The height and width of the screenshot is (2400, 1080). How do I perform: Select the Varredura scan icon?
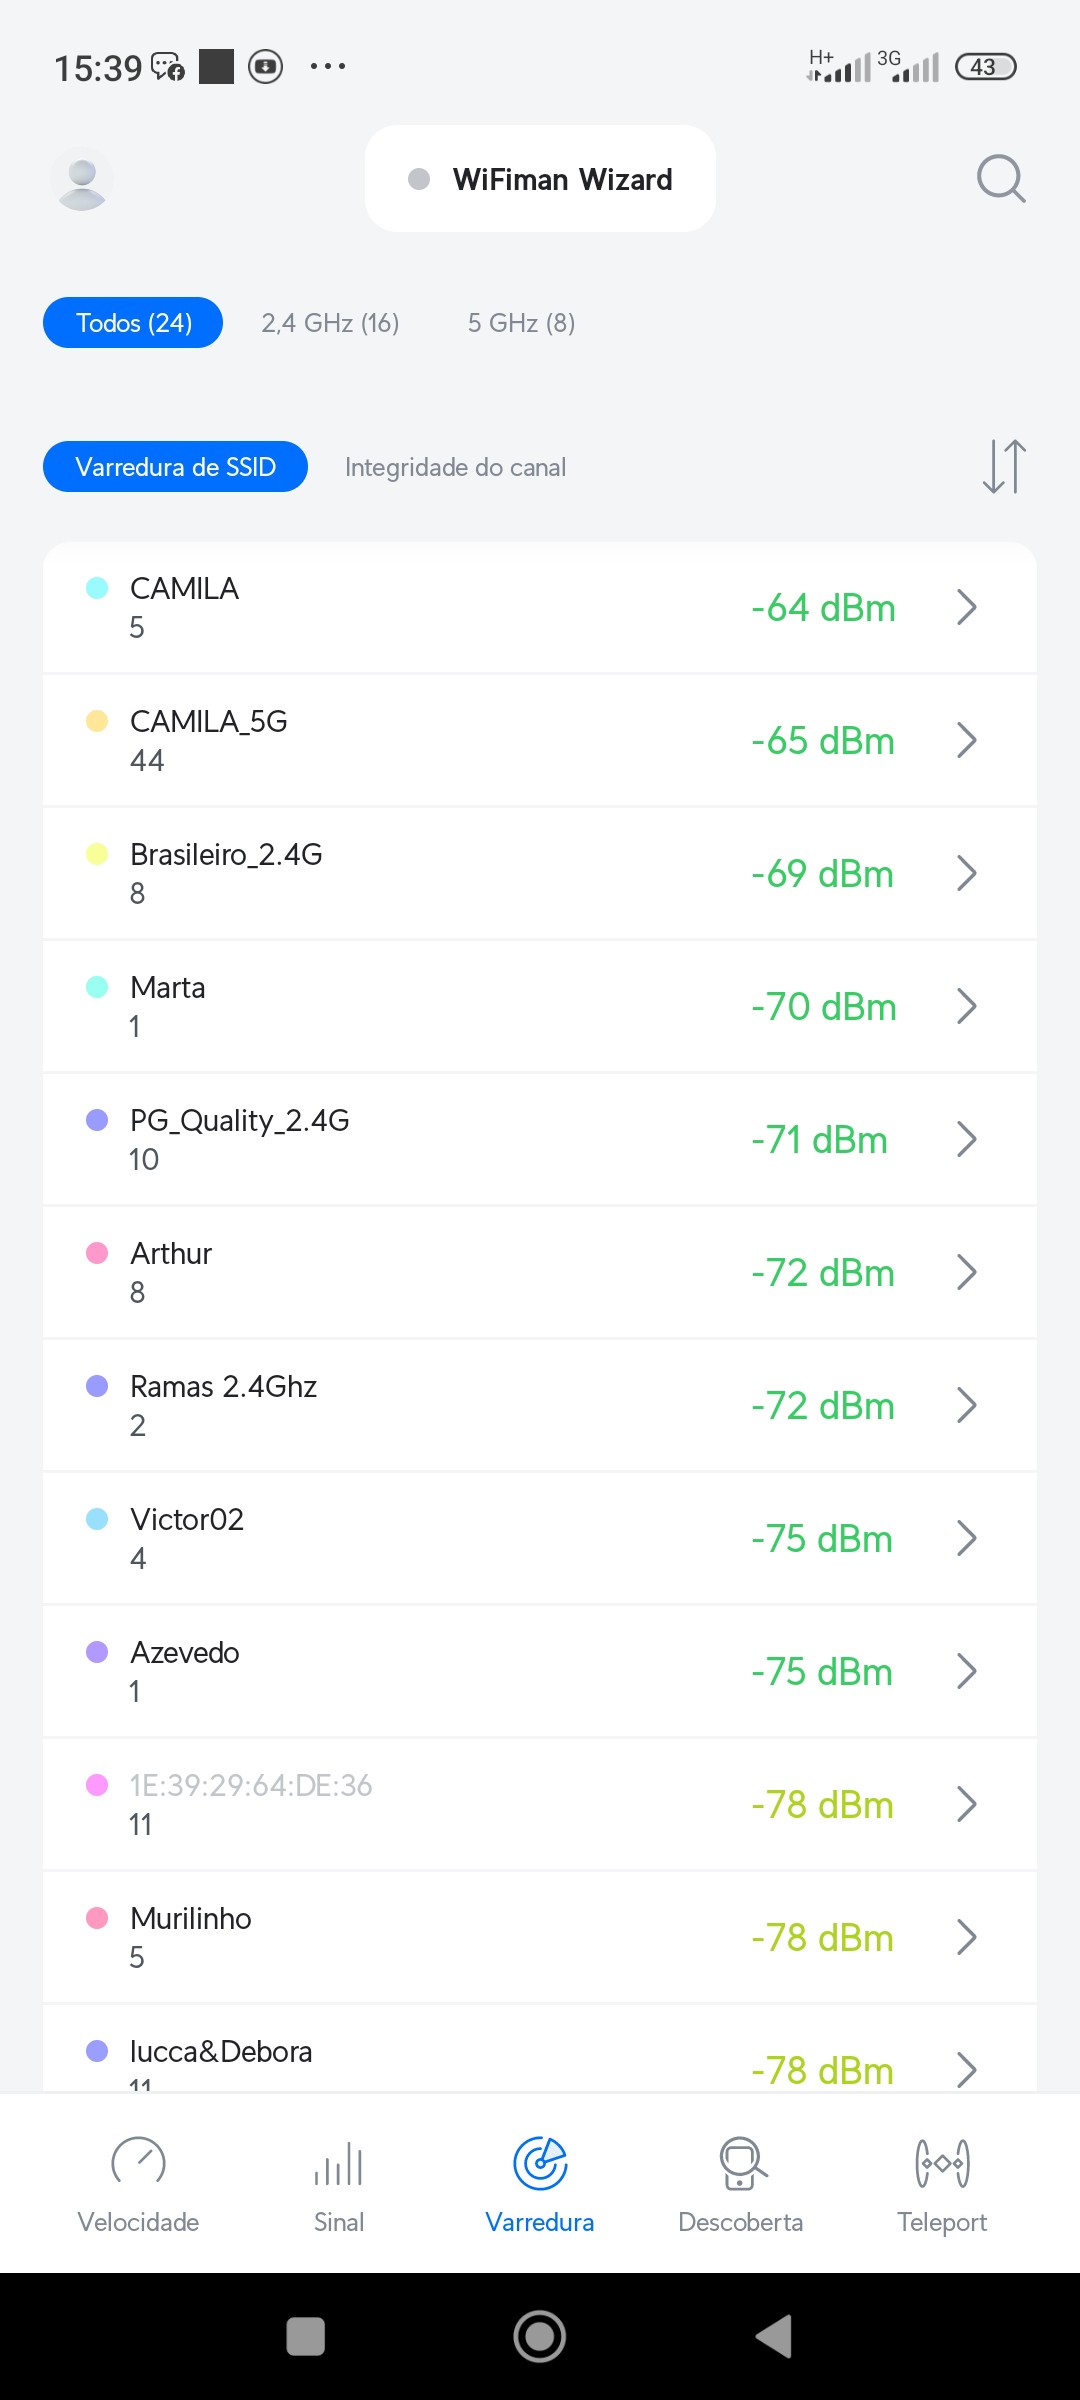540,2164
